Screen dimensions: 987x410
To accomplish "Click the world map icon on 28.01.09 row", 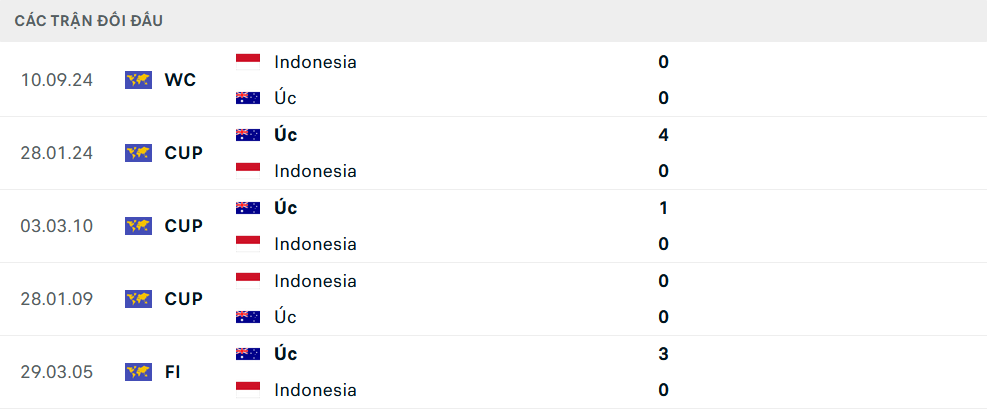I will pyautogui.click(x=138, y=299).
